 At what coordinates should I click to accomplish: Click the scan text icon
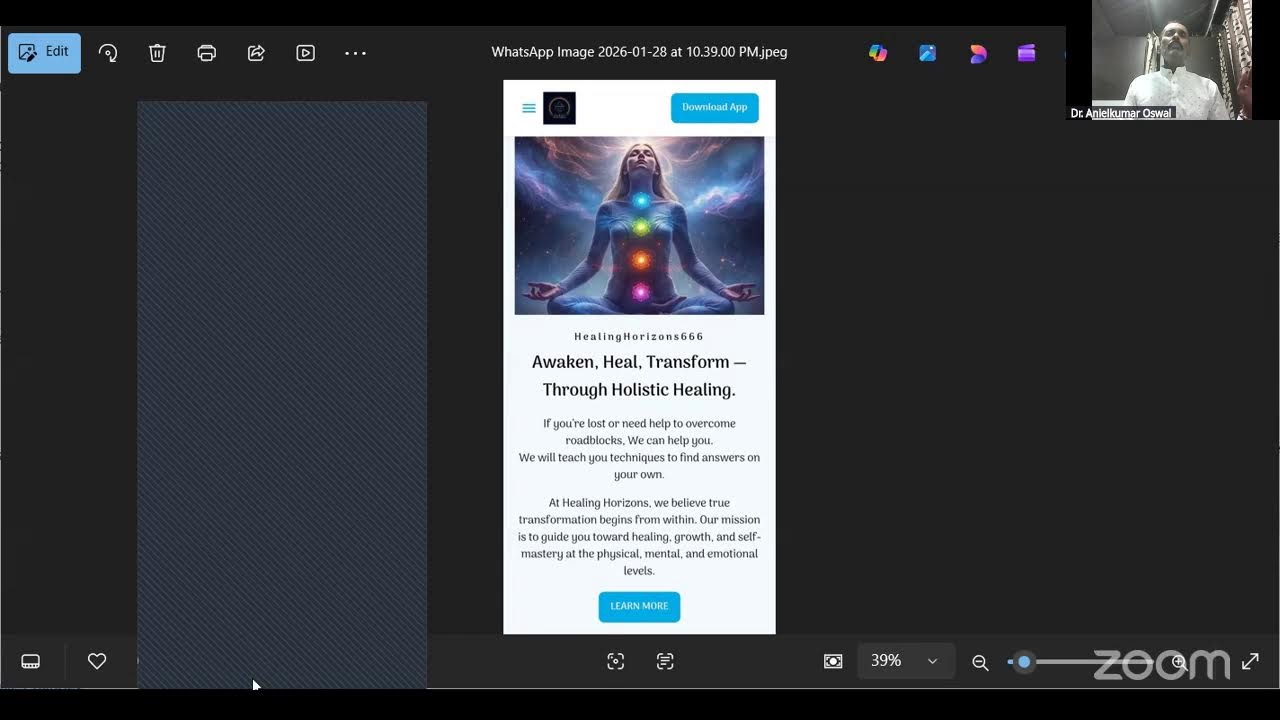665,661
